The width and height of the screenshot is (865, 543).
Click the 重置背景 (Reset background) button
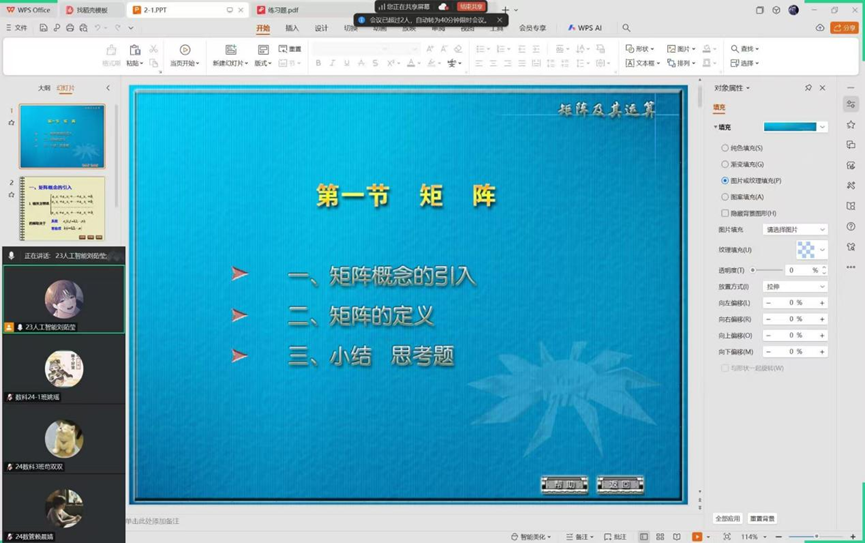(762, 519)
